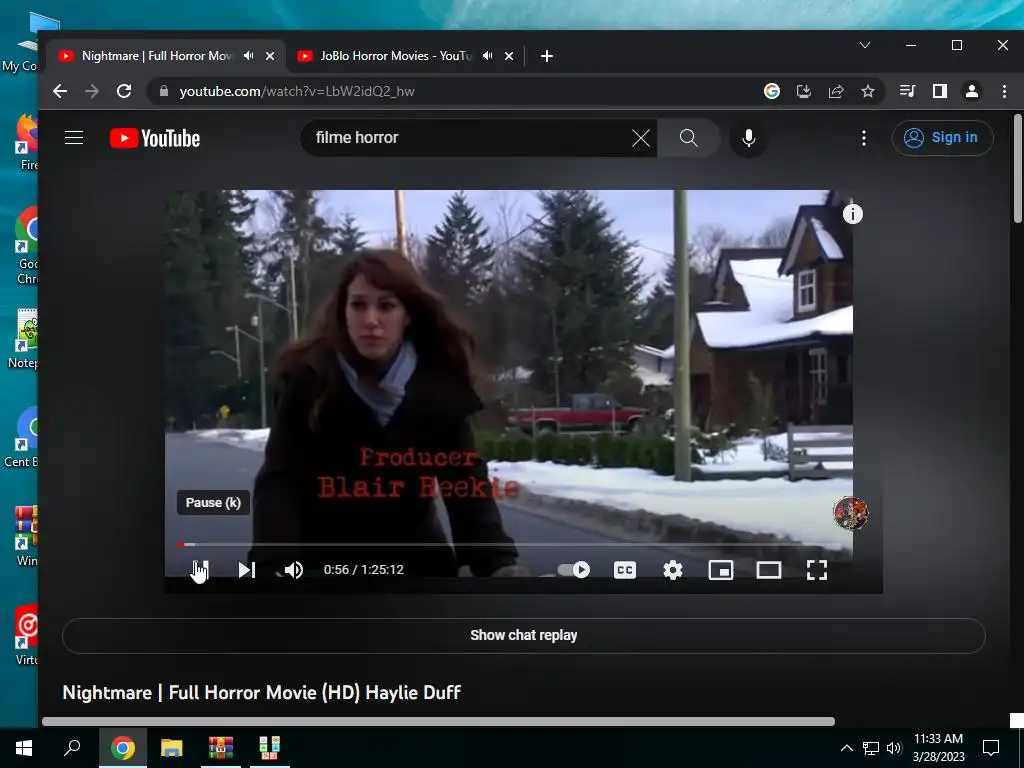Viewport: 1024px width, 768px height.
Task: Switch to JoBlo Horror Movies tab
Action: tap(396, 56)
